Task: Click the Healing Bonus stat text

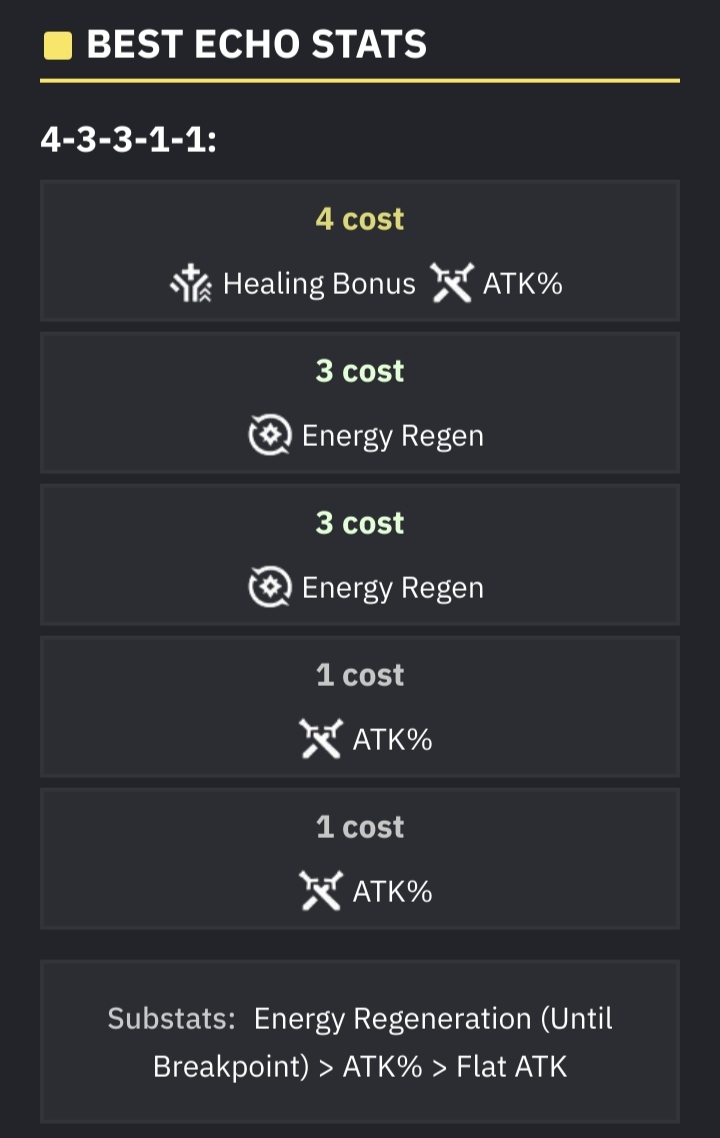Action: coord(319,283)
